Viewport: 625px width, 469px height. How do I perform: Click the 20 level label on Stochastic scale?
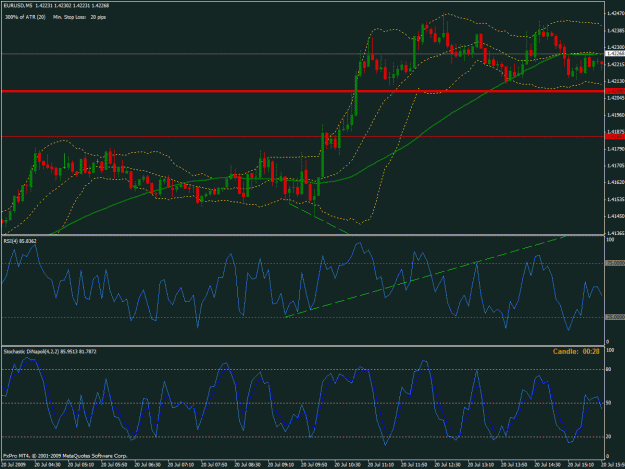[609, 437]
